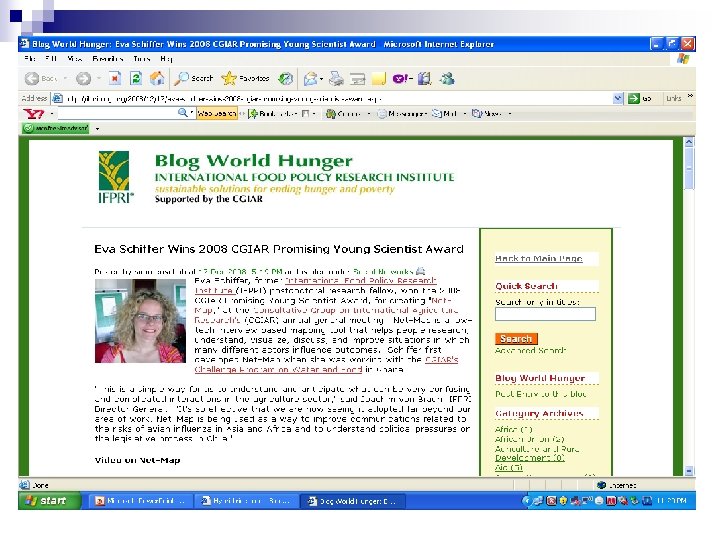Click the Back to Main Page link
Screen dimensions: 720x540
(x=539, y=259)
